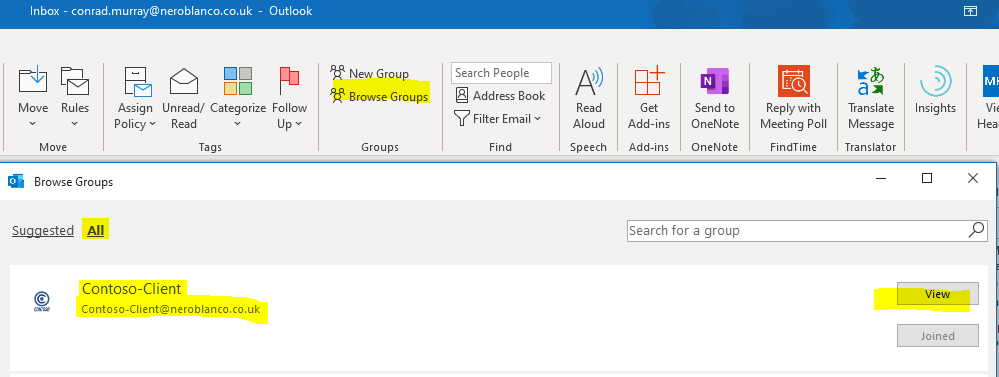Switch to the Suggested groups tab
This screenshot has height=377, width=999.
[43, 231]
